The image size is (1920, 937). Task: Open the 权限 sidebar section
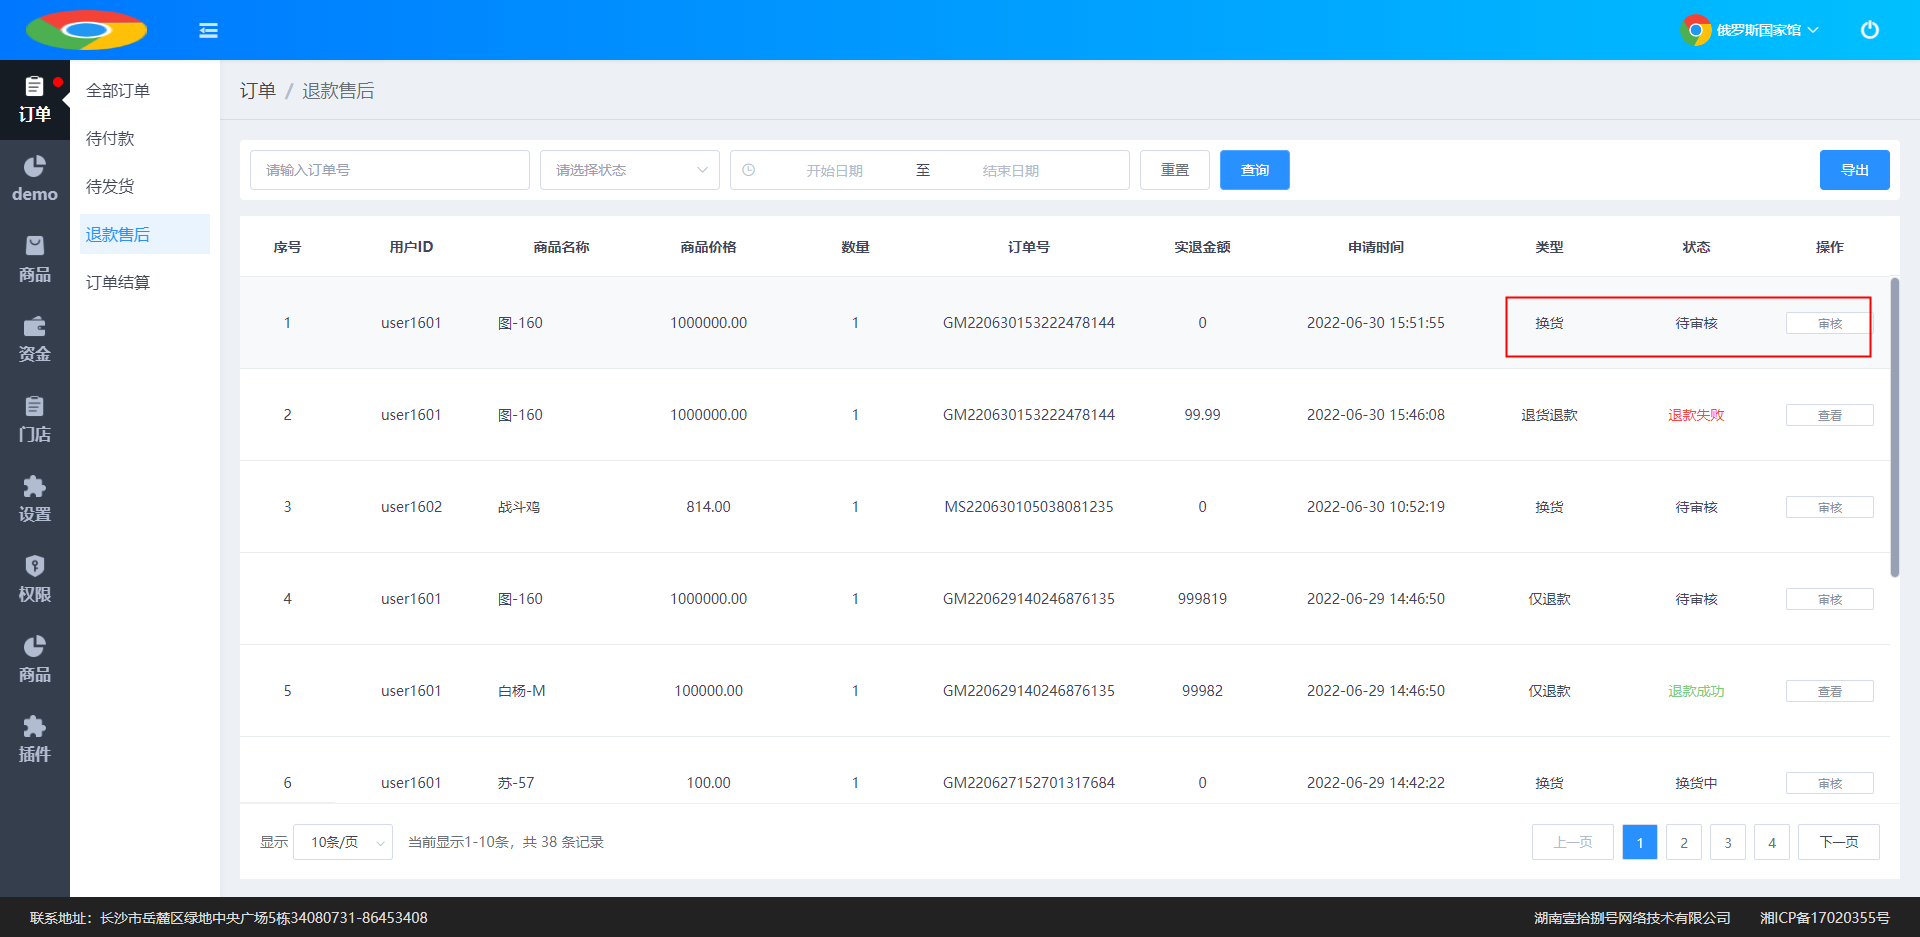pos(35,580)
